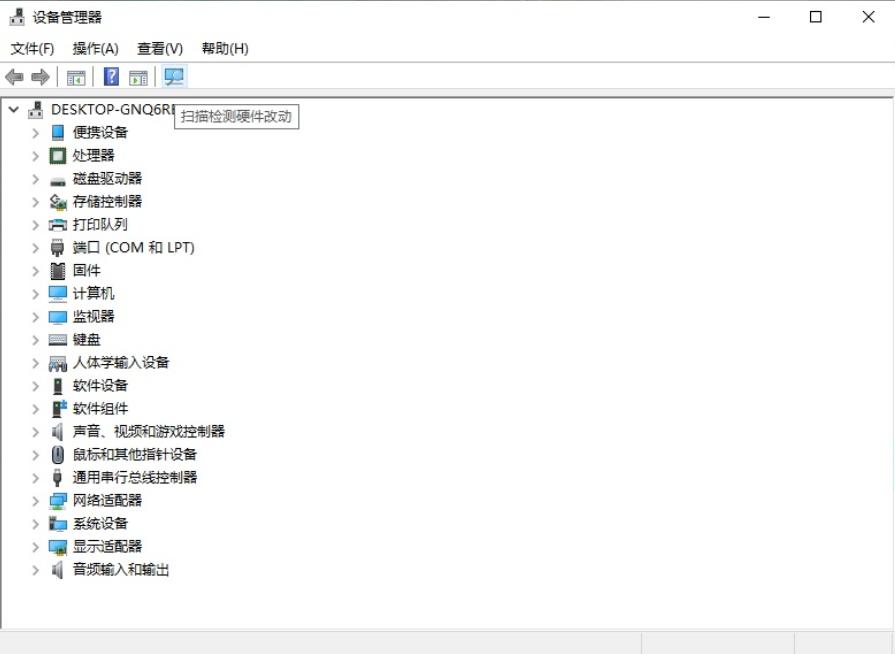Expand the 通用串行总线控制器 node

point(35,478)
